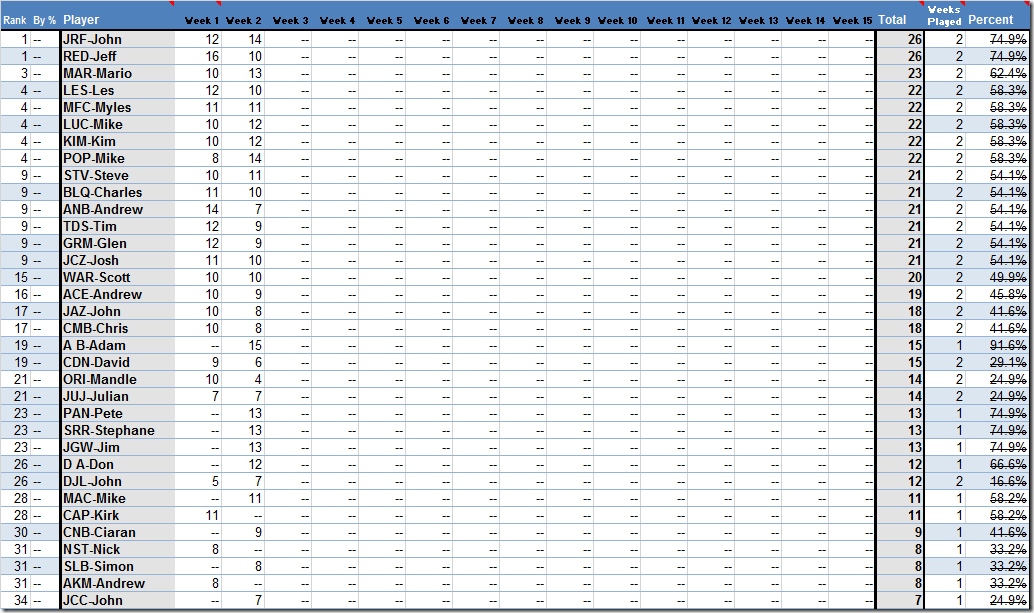Click player name TDS-Tim
This screenshot has width=1034, height=613.
(x=90, y=227)
